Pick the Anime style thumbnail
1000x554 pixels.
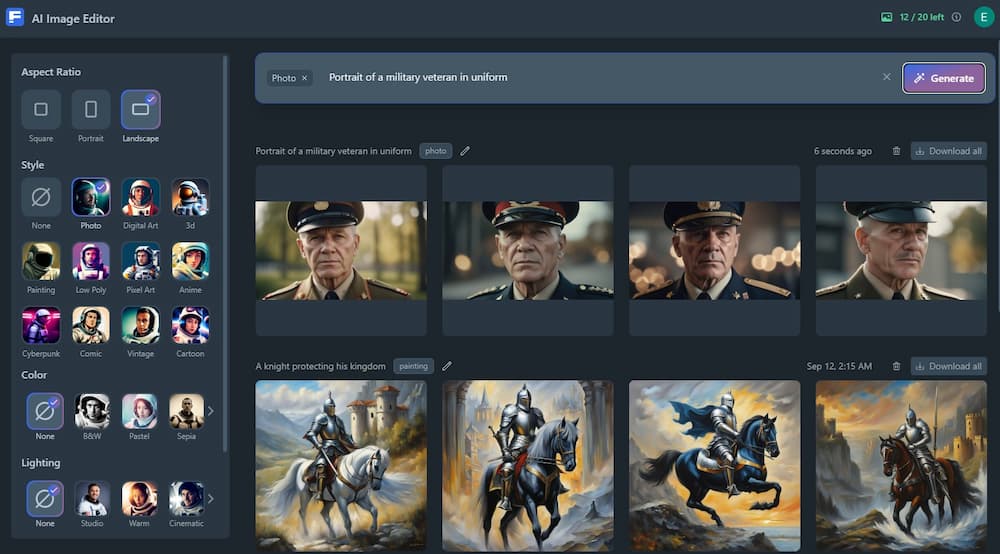pos(190,261)
